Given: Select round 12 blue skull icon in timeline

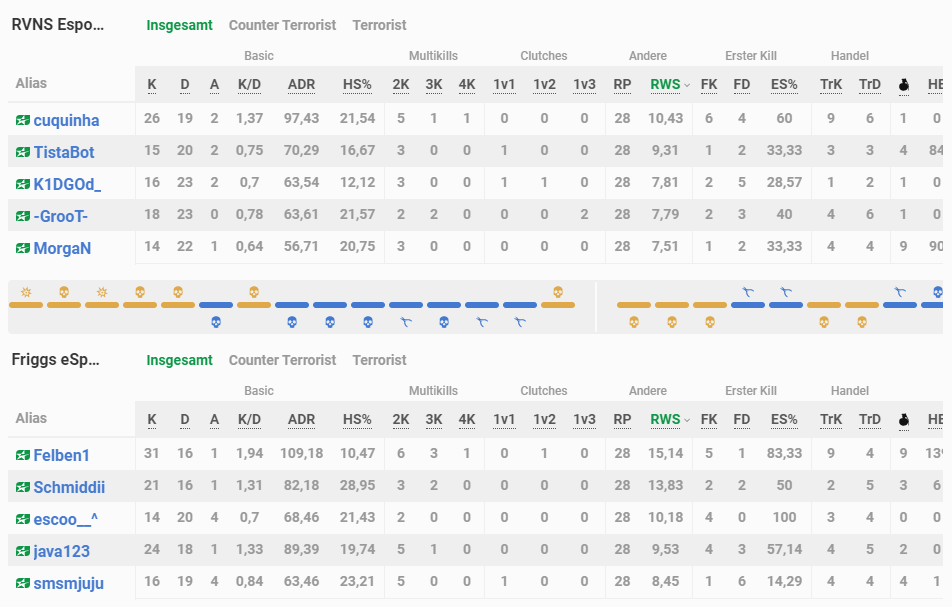Looking at the screenshot, I should click(x=444, y=322).
